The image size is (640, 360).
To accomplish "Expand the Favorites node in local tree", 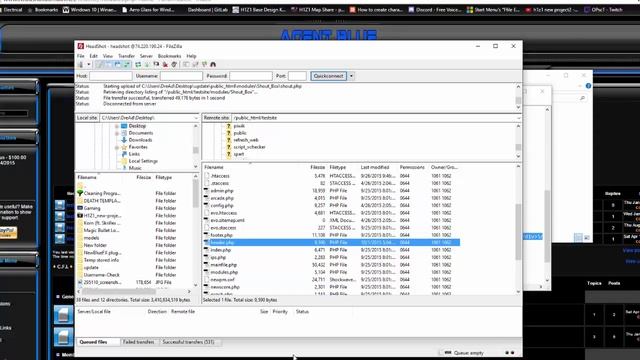I will coord(117,147).
